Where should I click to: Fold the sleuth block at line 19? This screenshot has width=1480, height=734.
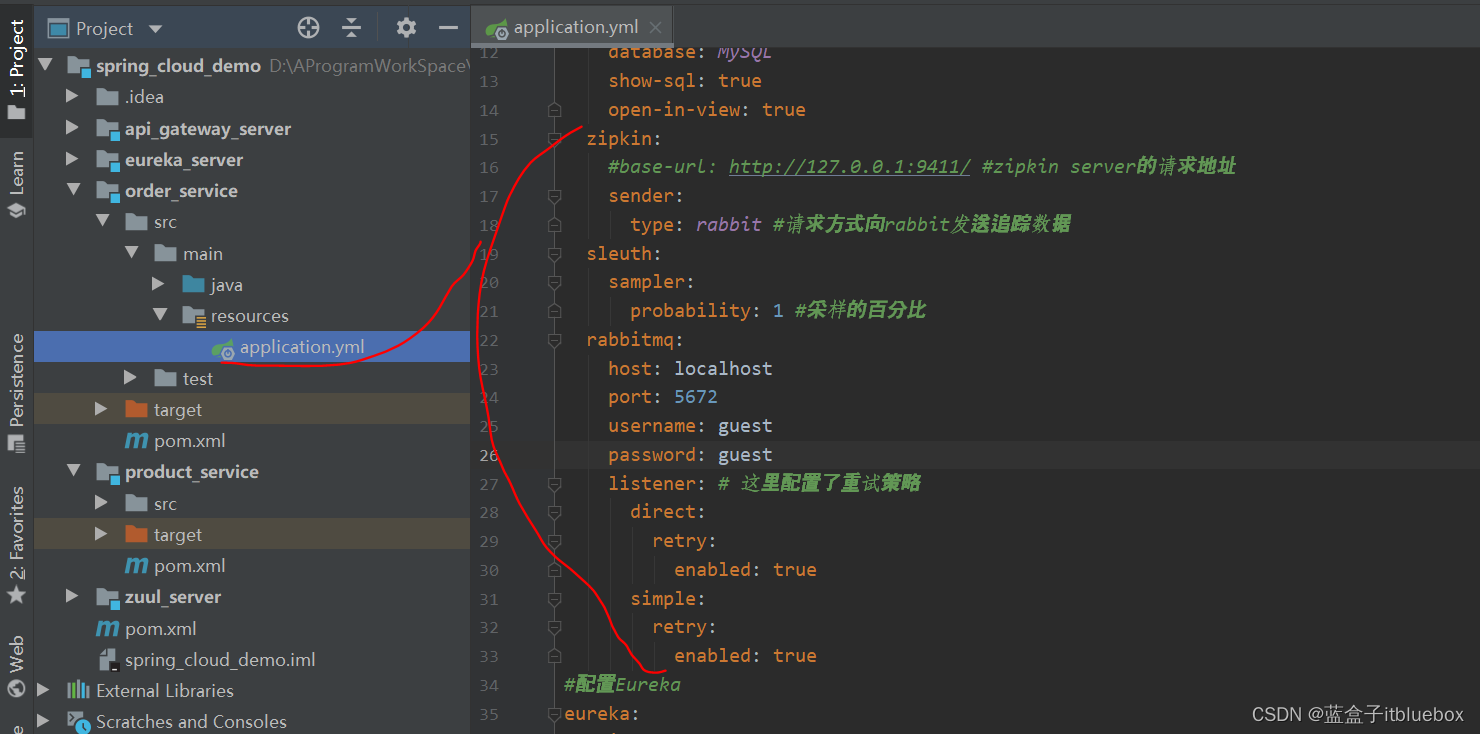[555, 254]
